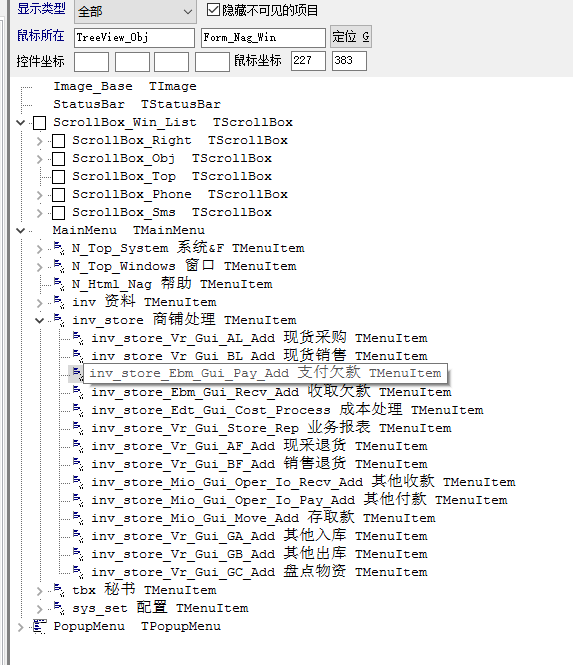Click the TreeView_Obj input field
573x665 pixels.
pyautogui.click(x=134, y=38)
